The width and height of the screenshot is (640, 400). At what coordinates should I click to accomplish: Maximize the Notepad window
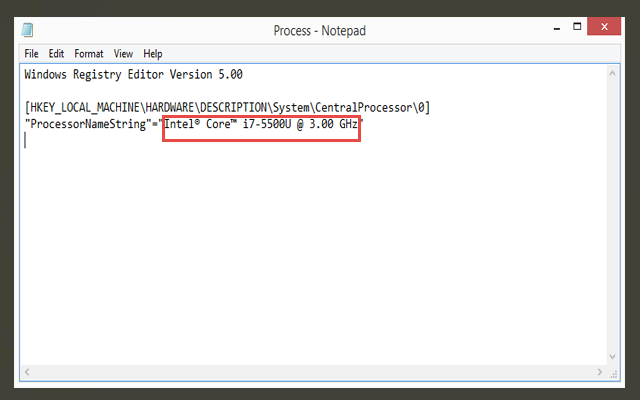pos(577,27)
